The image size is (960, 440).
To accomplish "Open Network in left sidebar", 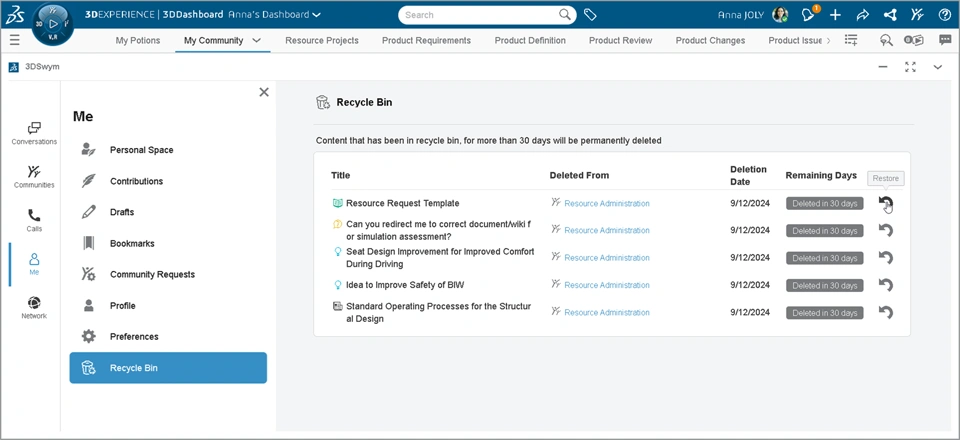I will click(34, 307).
